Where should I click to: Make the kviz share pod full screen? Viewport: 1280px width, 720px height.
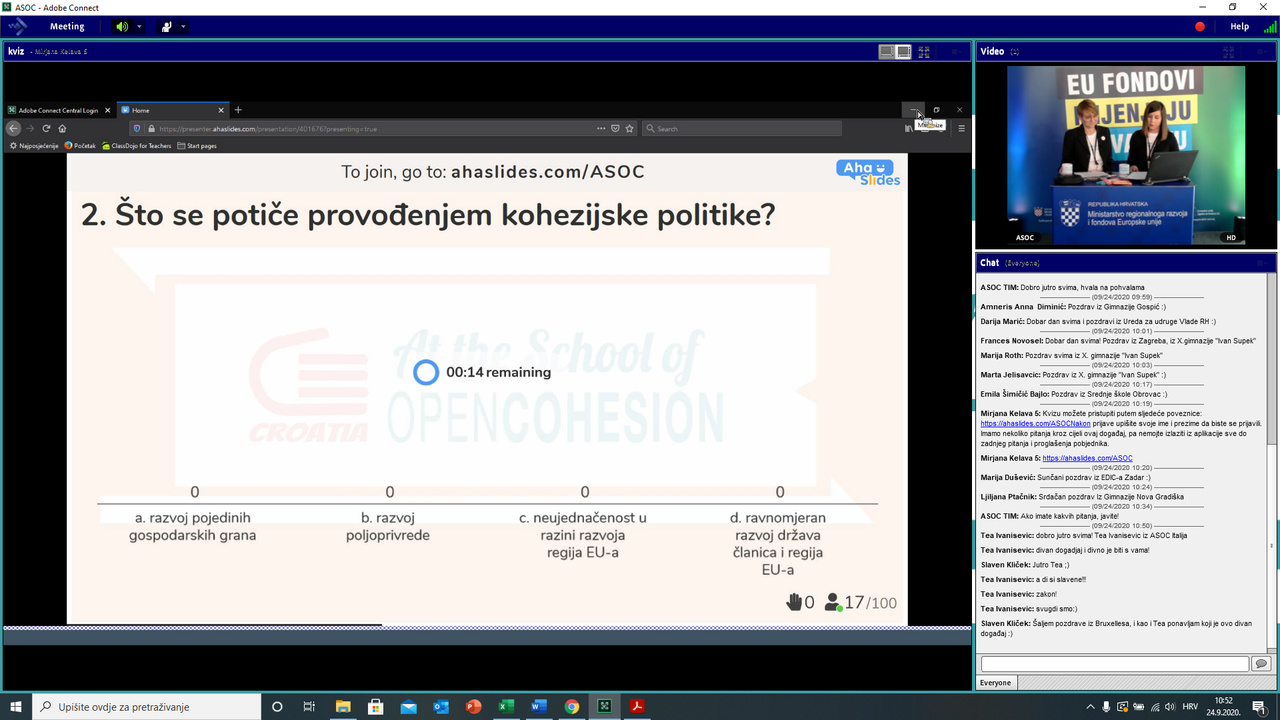click(924, 52)
